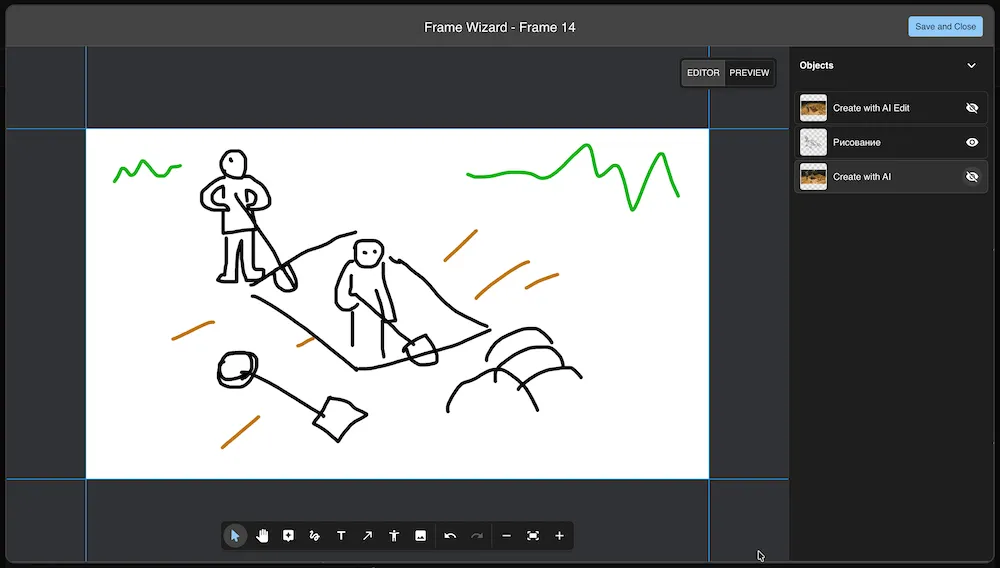Select the pointer selection tool
This screenshot has height=568, width=1000.
tap(235, 536)
